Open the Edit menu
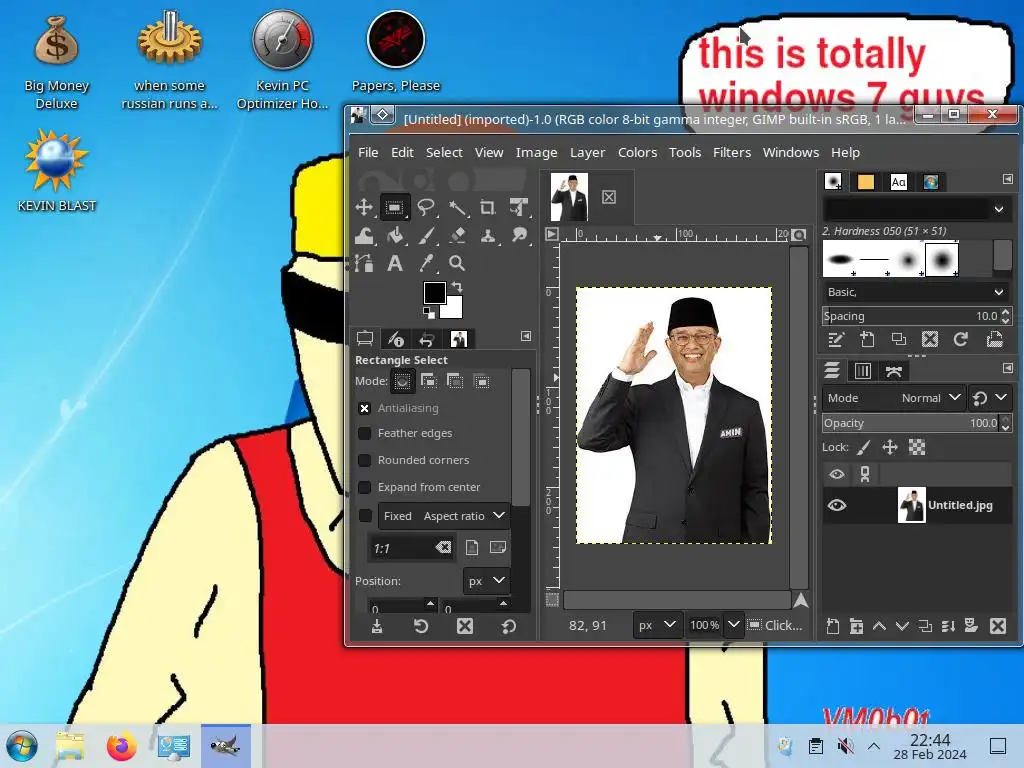 pos(402,152)
